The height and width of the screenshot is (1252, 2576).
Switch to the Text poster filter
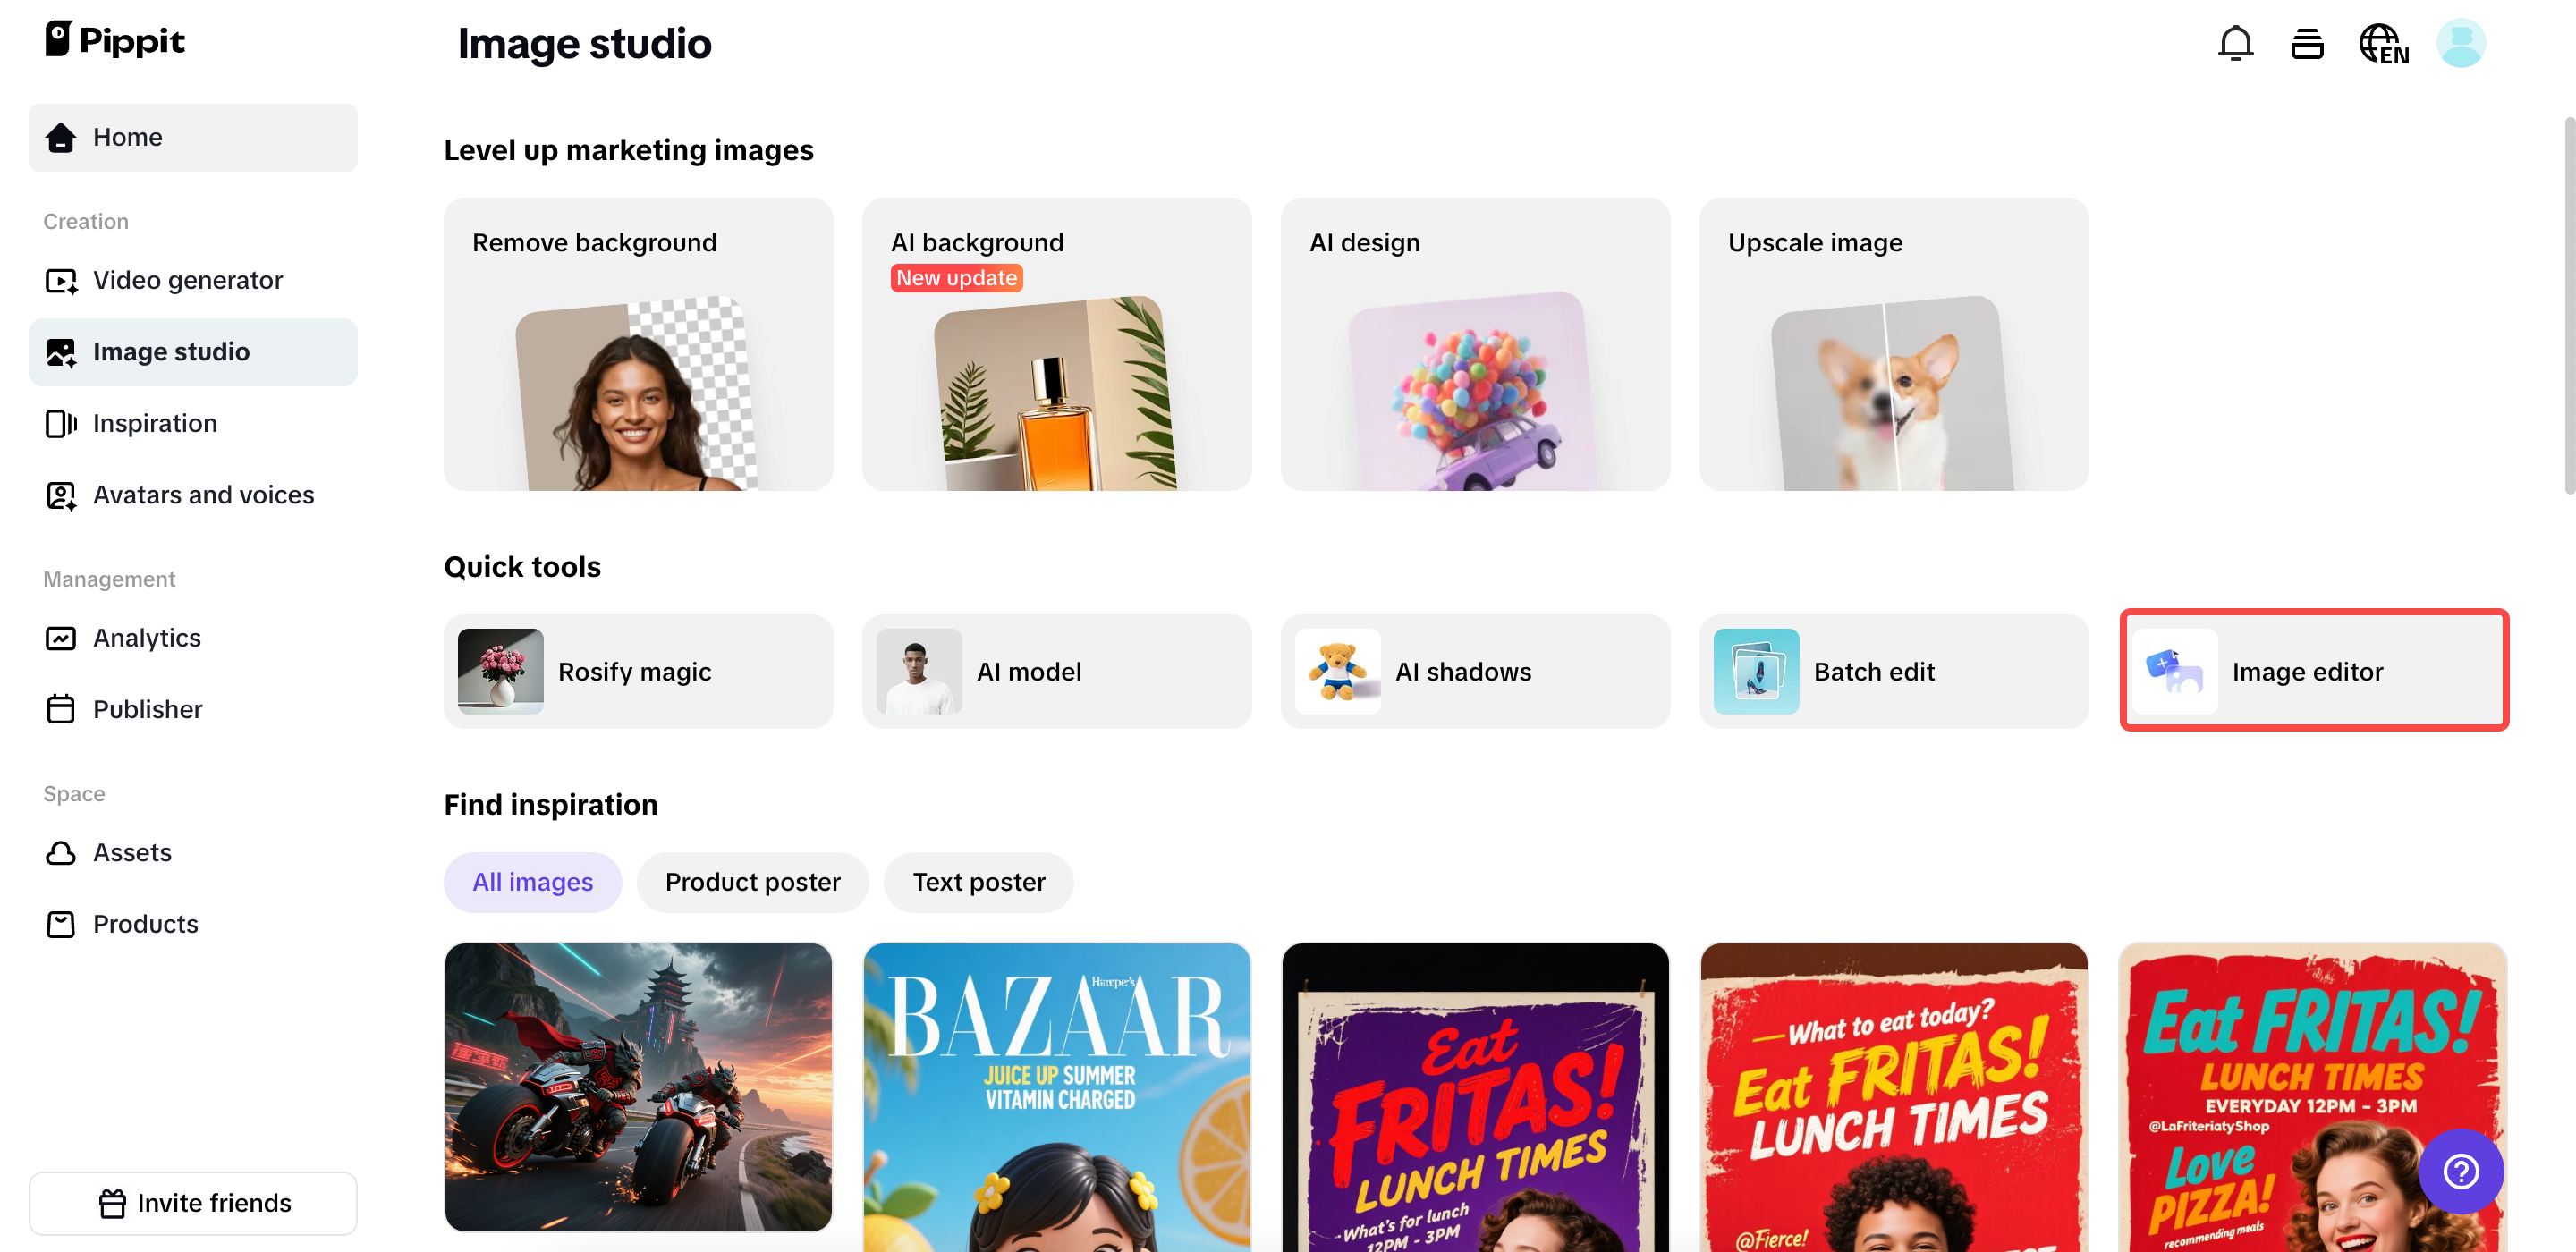(978, 882)
